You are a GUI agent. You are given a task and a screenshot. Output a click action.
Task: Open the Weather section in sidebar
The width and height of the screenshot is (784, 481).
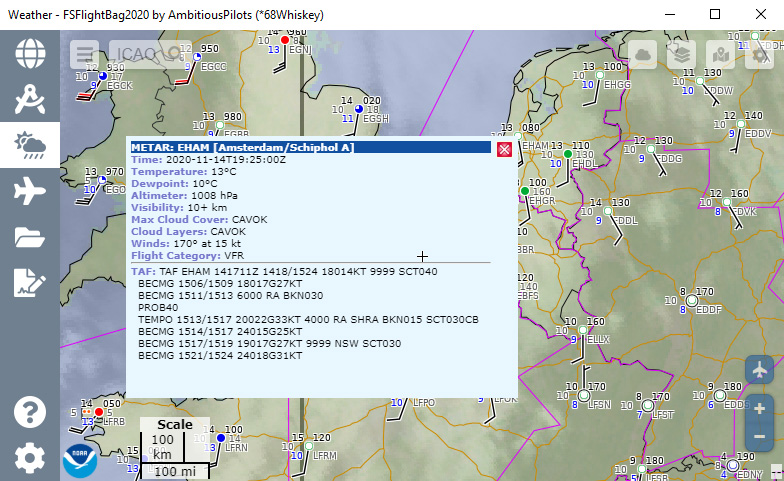(x=30, y=145)
